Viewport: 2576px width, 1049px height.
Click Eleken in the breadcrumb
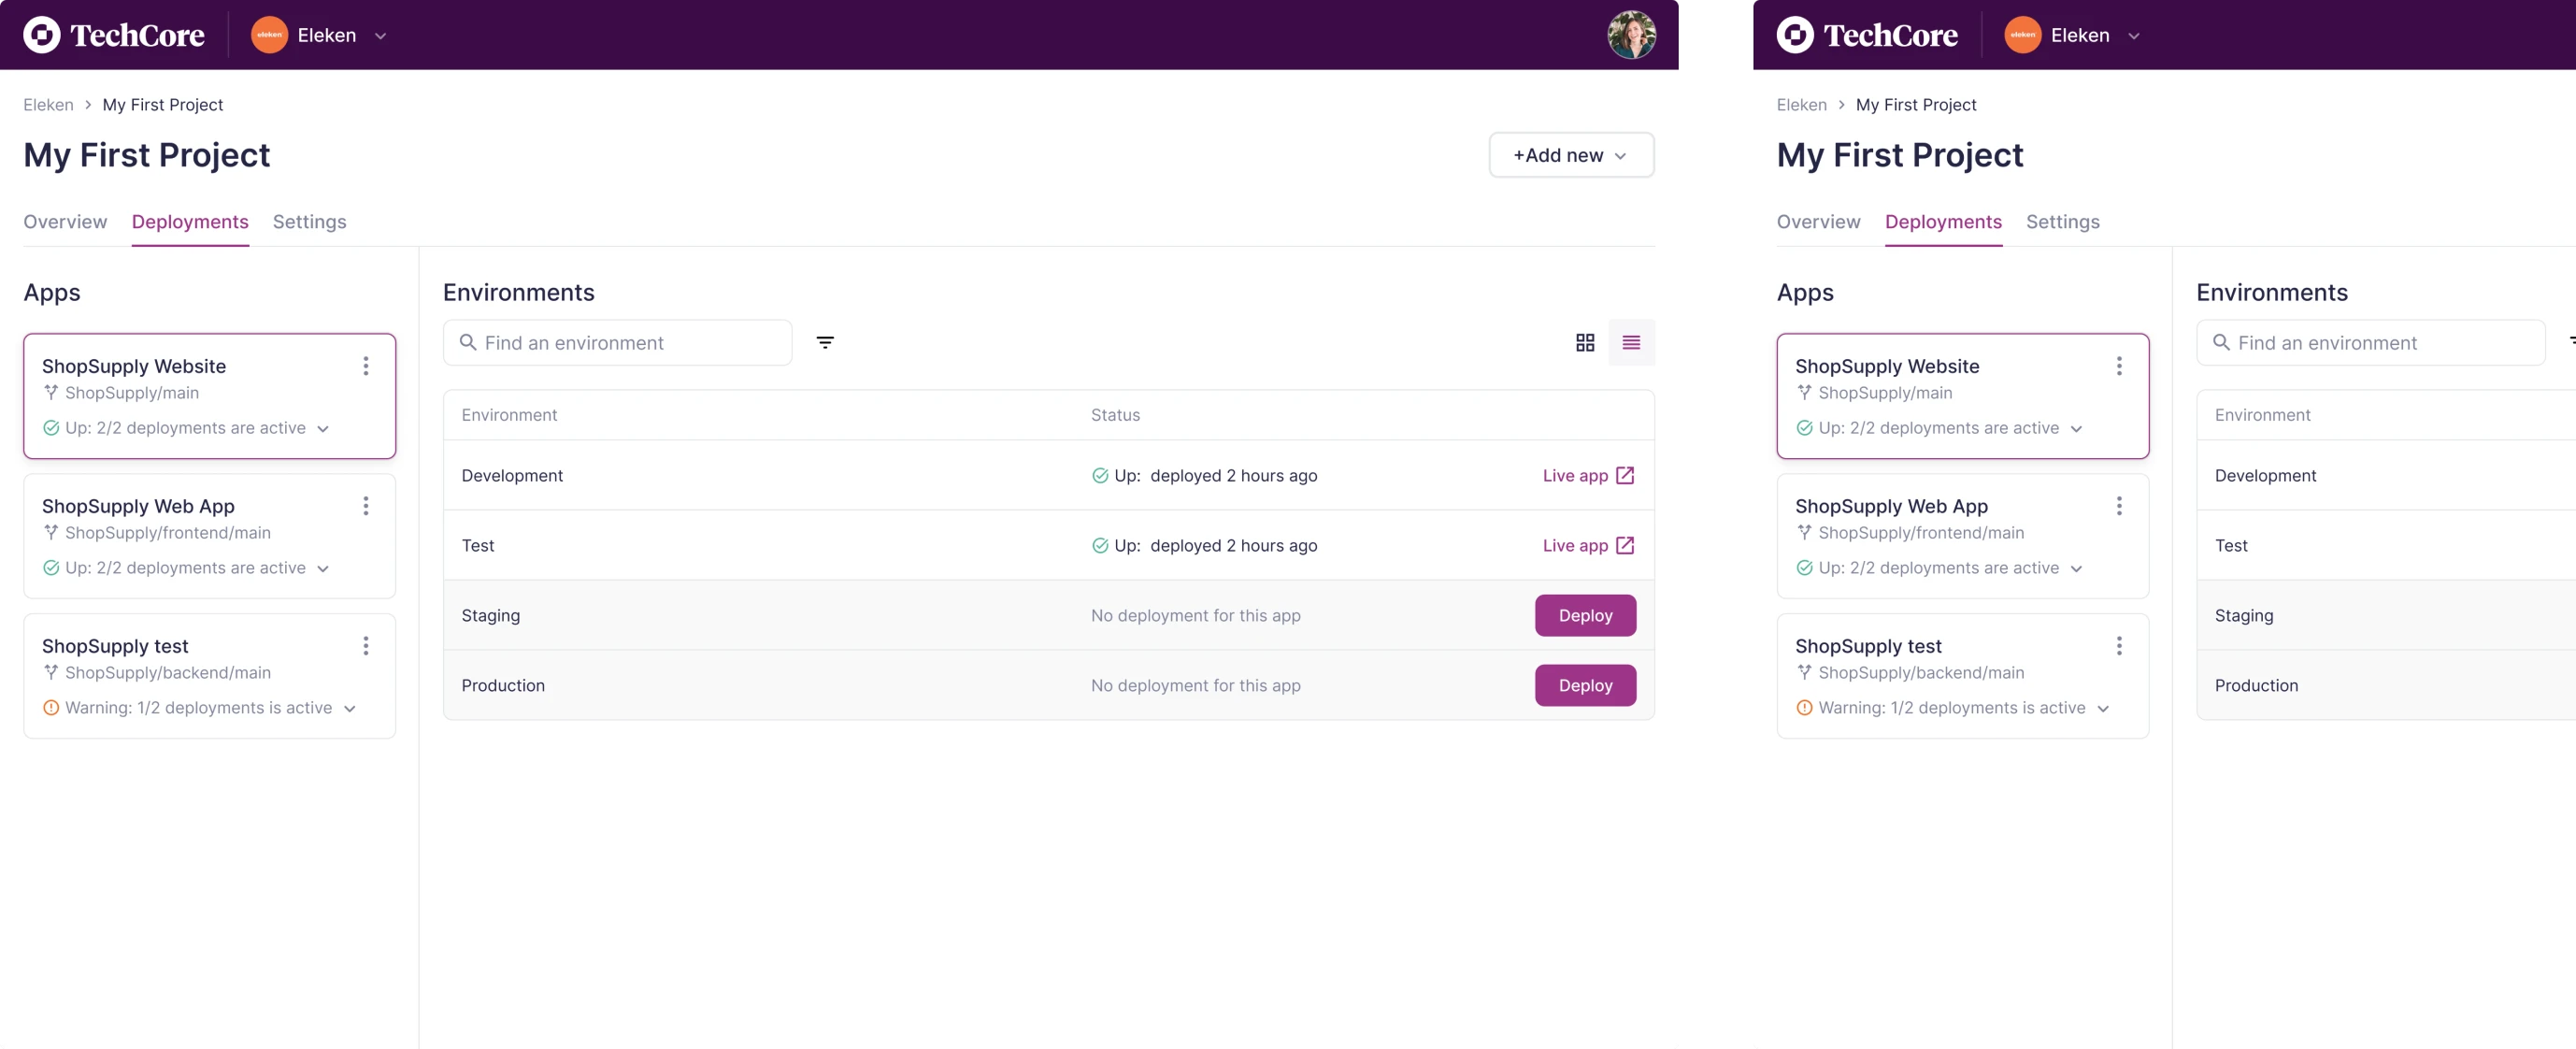coord(48,105)
